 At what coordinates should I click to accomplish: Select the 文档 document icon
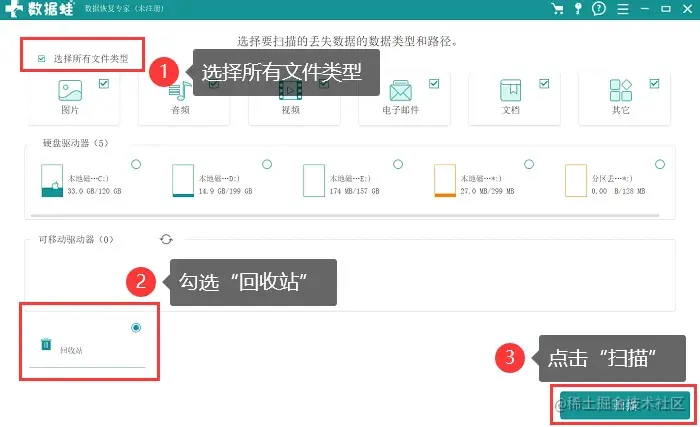510,90
